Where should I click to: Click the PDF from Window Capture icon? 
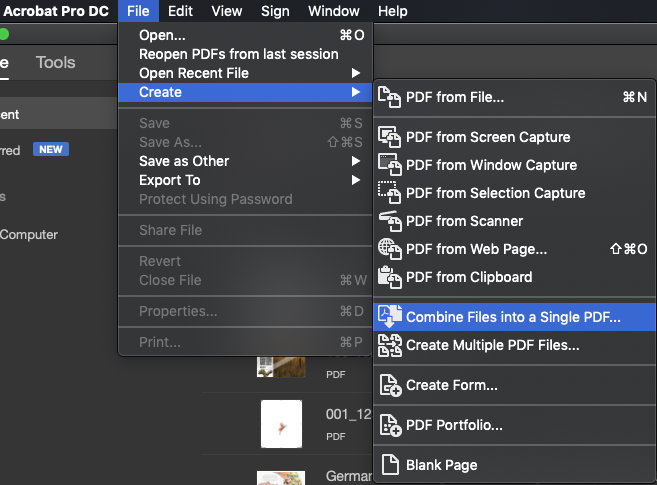[x=389, y=165]
